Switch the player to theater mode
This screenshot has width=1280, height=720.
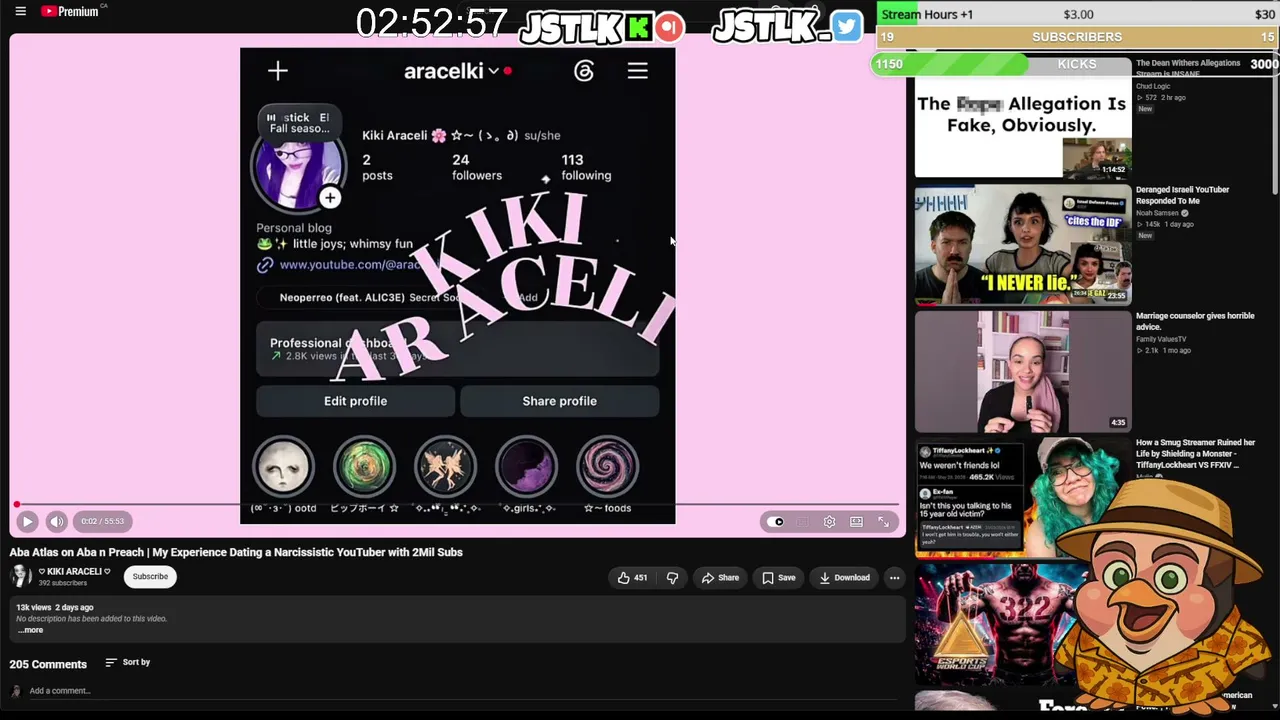[856, 522]
